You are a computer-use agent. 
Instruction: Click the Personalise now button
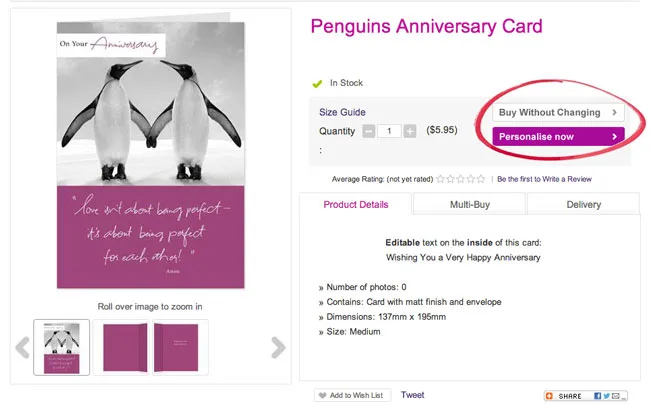559,136
